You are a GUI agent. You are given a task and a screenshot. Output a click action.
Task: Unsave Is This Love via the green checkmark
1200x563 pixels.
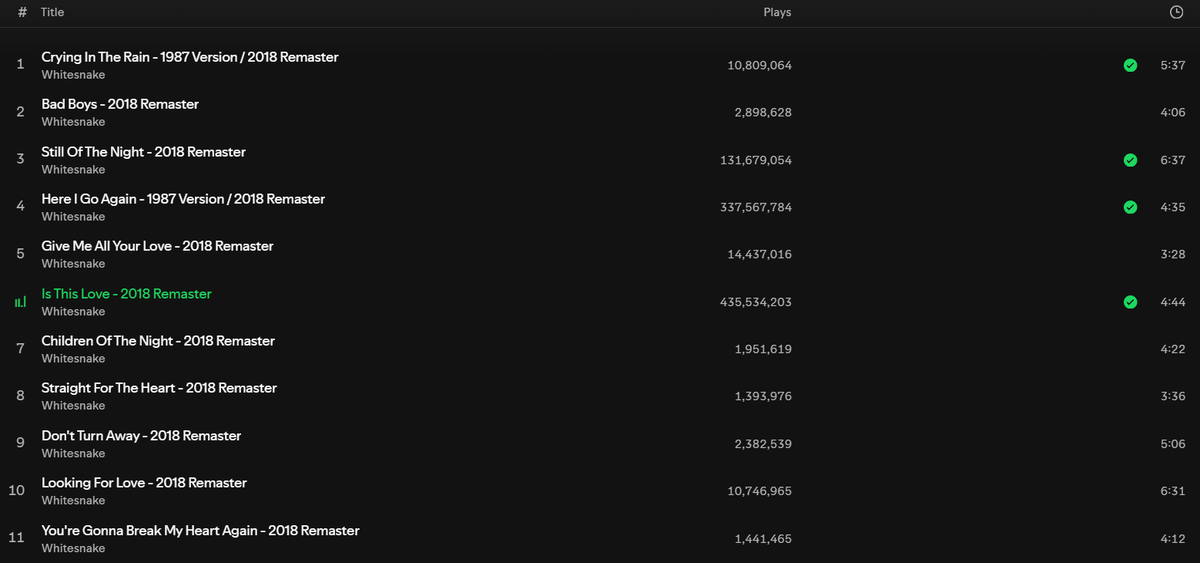click(x=1130, y=302)
